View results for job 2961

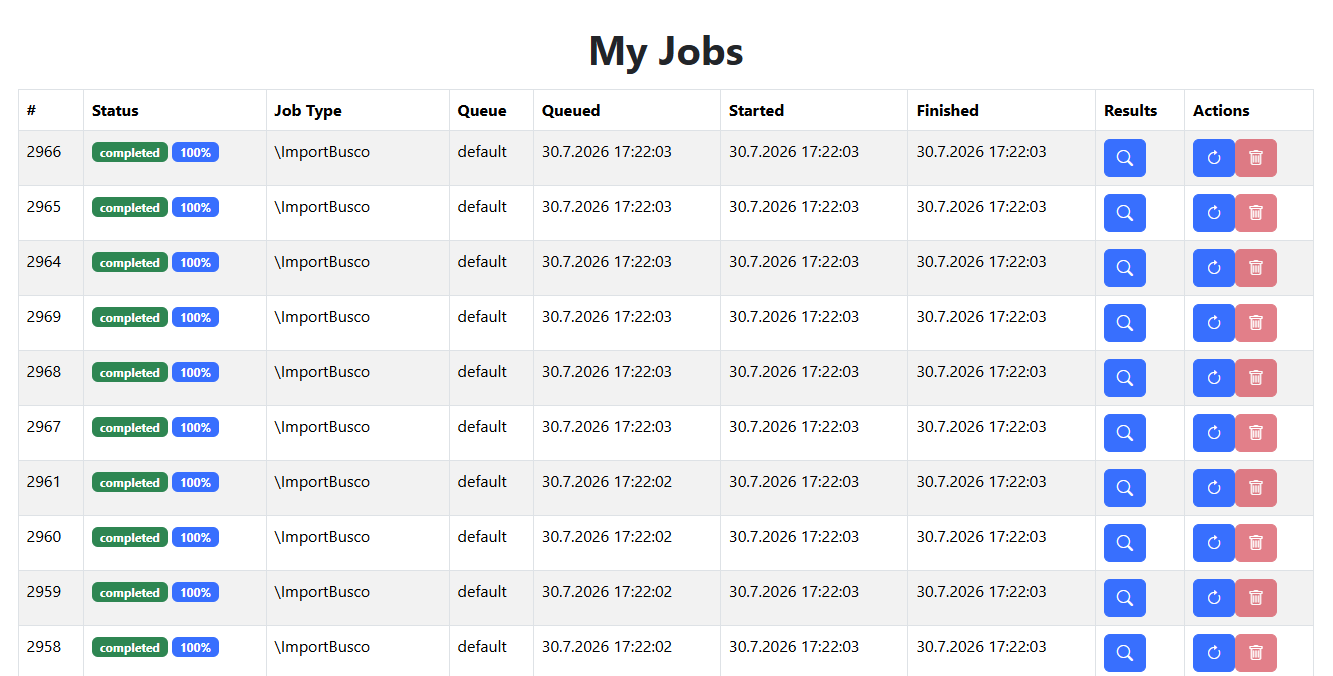click(x=1124, y=488)
